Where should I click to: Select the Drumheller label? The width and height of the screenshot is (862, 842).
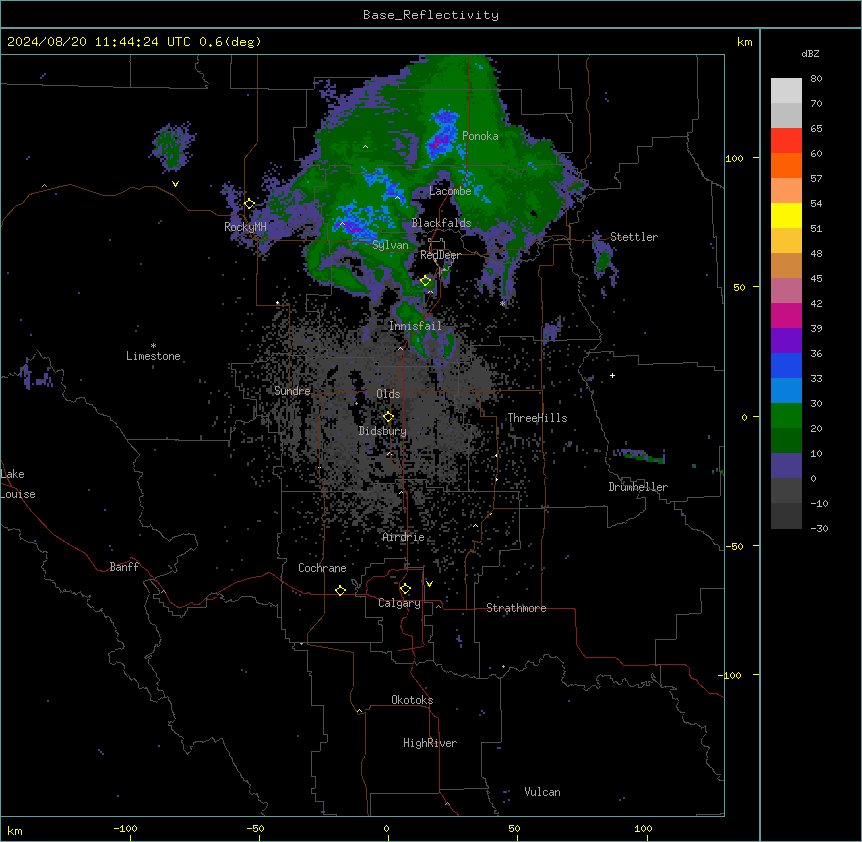pos(638,487)
